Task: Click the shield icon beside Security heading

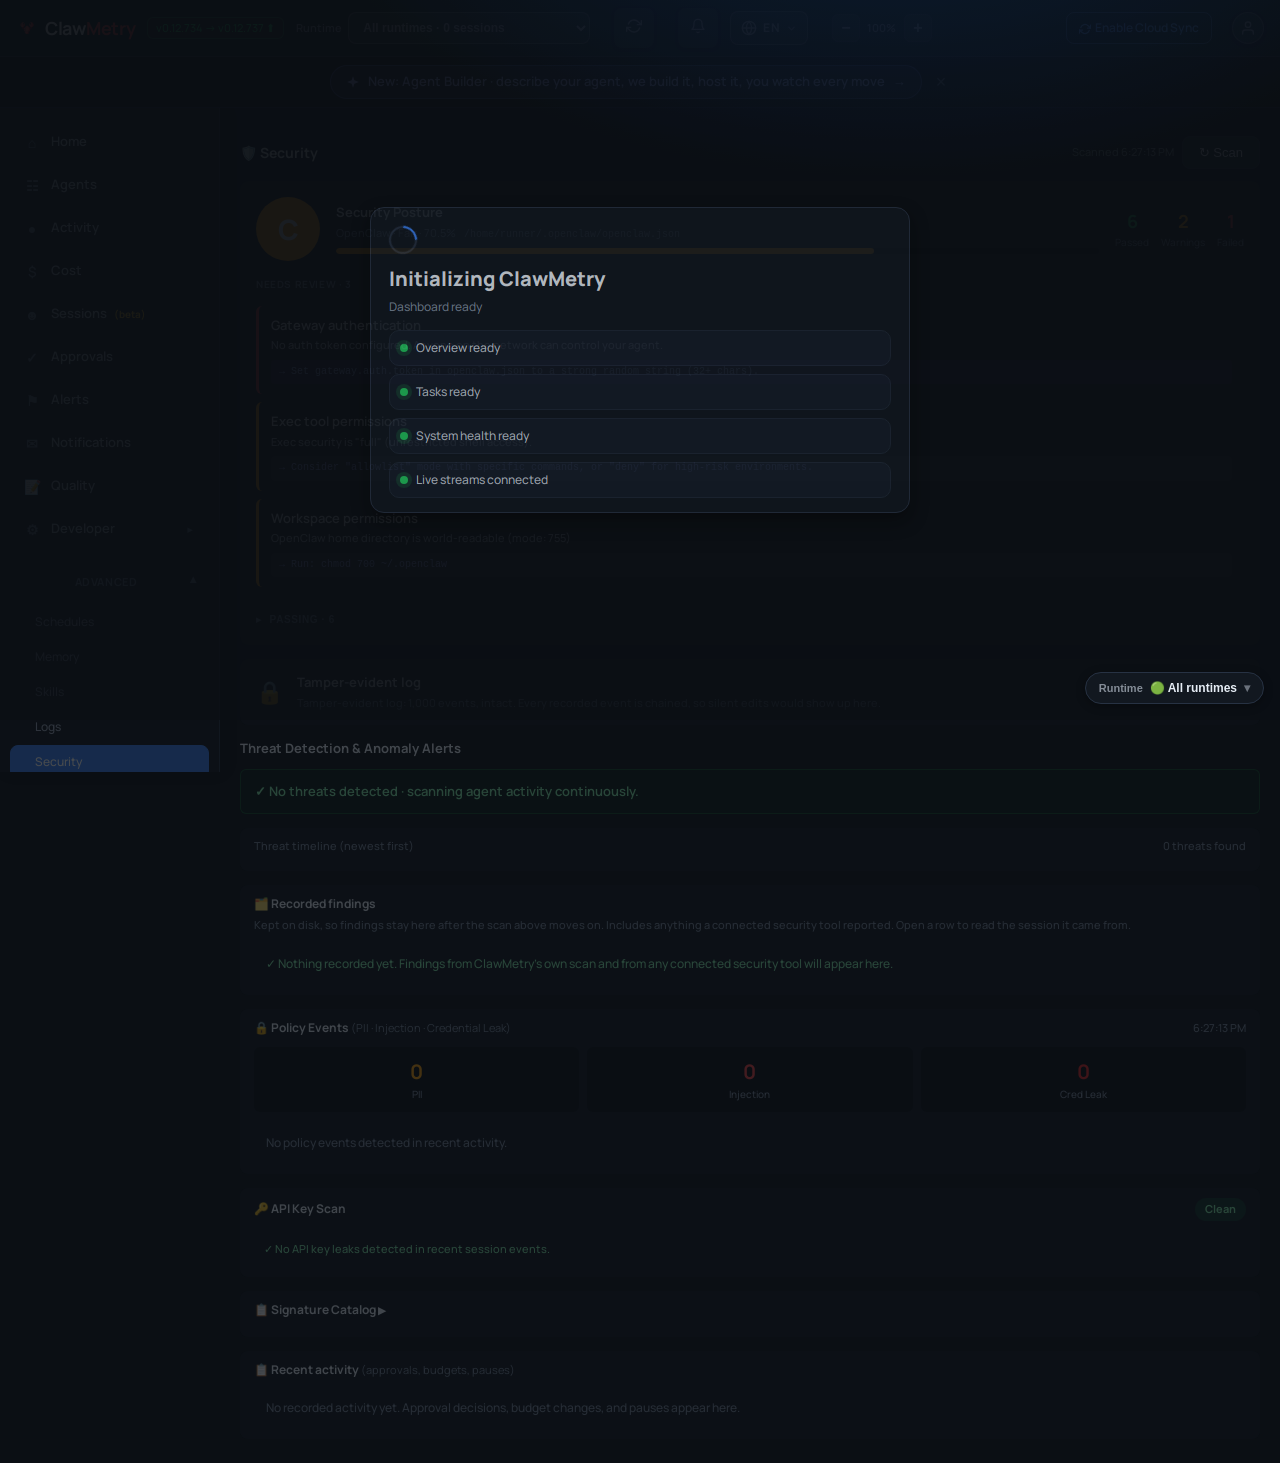Action: (x=249, y=153)
